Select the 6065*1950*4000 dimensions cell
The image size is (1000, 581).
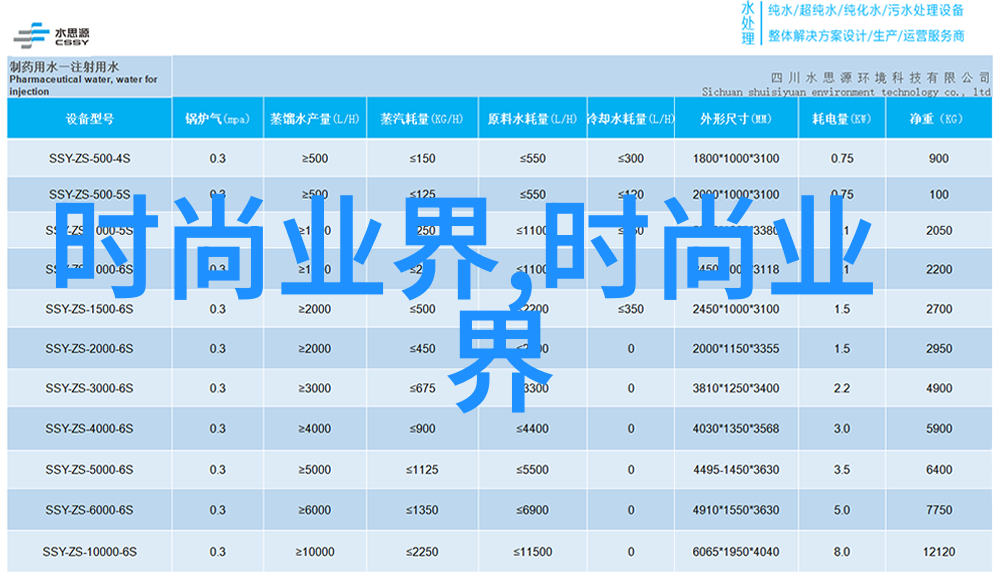tap(735, 552)
